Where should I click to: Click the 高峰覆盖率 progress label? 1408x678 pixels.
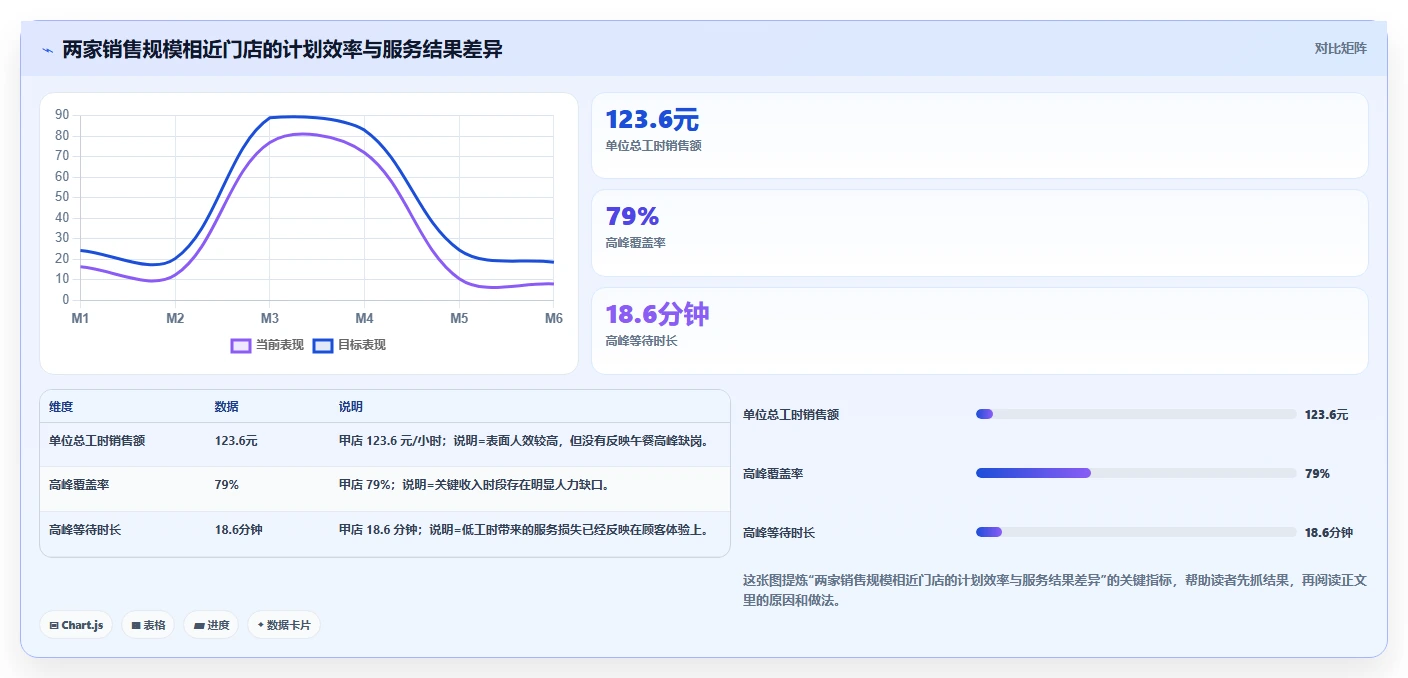click(x=773, y=474)
